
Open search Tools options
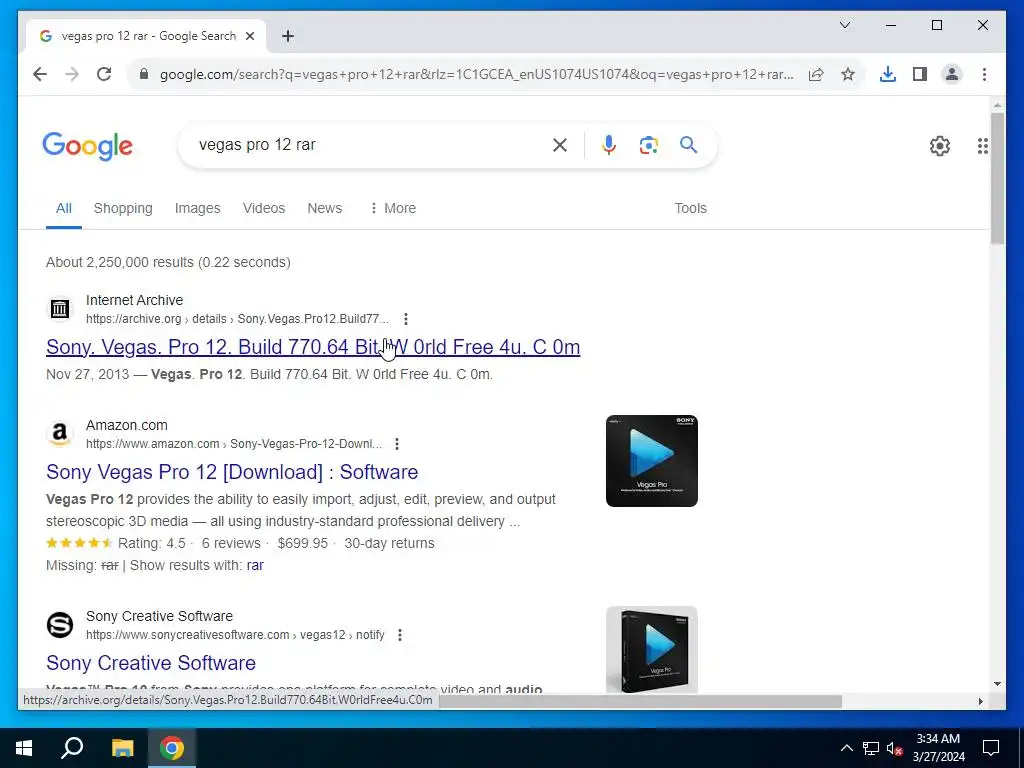click(x=690, y=208)
